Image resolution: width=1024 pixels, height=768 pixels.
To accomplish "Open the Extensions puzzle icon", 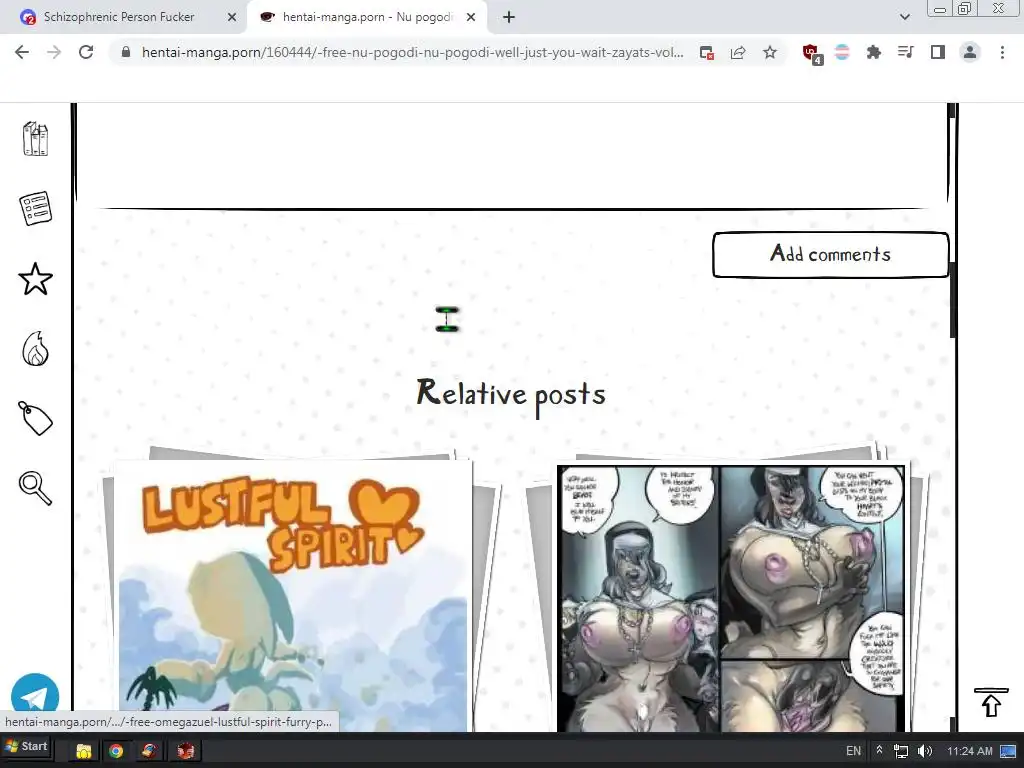I will coord(874,52).
